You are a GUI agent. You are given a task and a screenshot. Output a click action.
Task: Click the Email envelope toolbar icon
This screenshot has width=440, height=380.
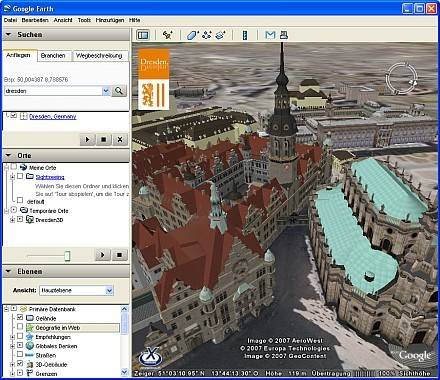click(270, 35)
